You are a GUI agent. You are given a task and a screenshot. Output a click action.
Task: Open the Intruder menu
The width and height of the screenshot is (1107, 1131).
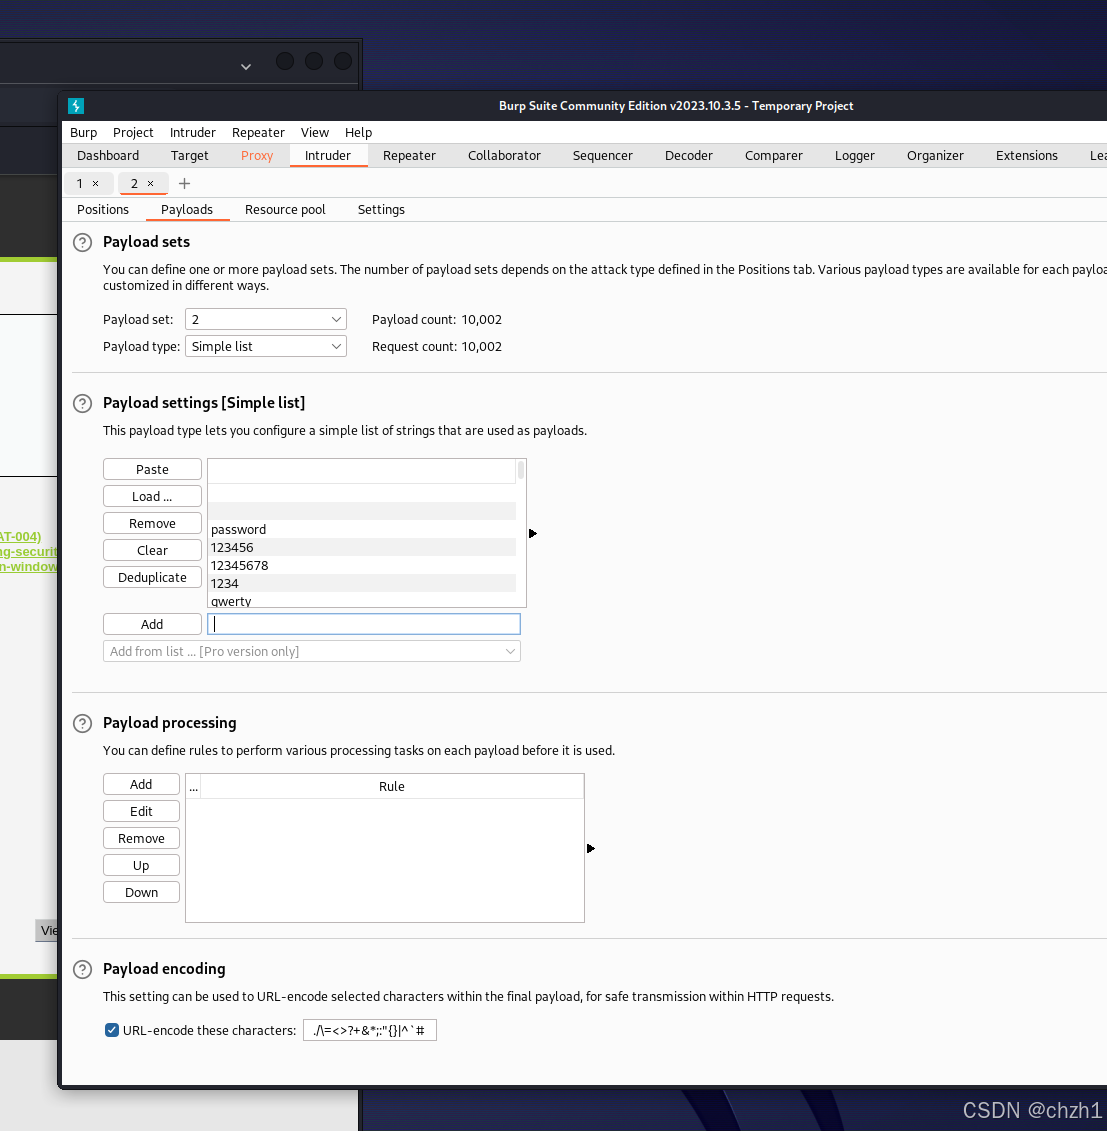193,133
